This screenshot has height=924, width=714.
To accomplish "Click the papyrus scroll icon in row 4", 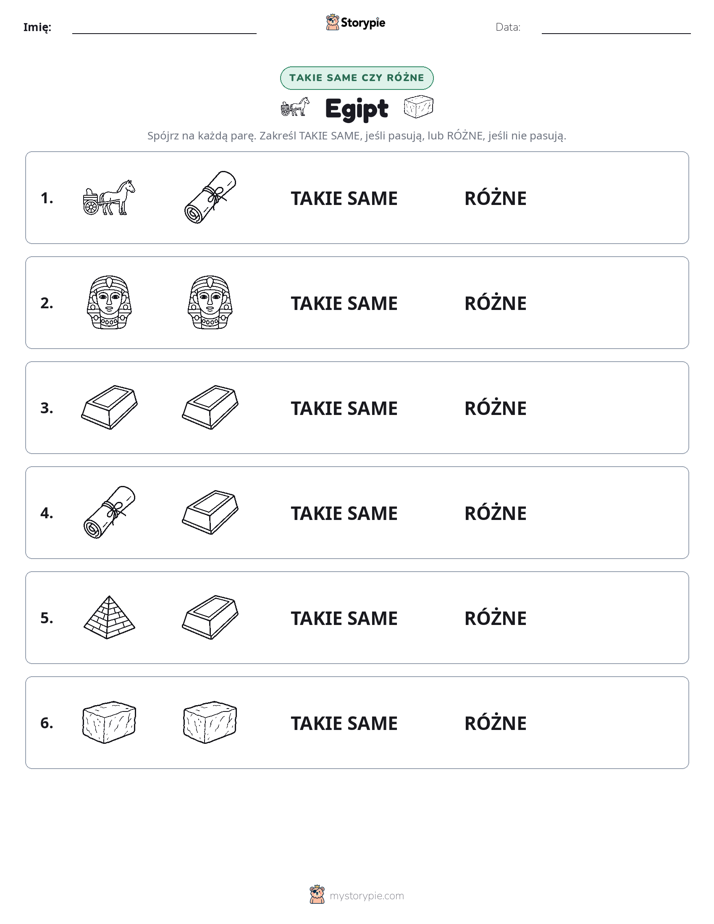I will [109, 512].
